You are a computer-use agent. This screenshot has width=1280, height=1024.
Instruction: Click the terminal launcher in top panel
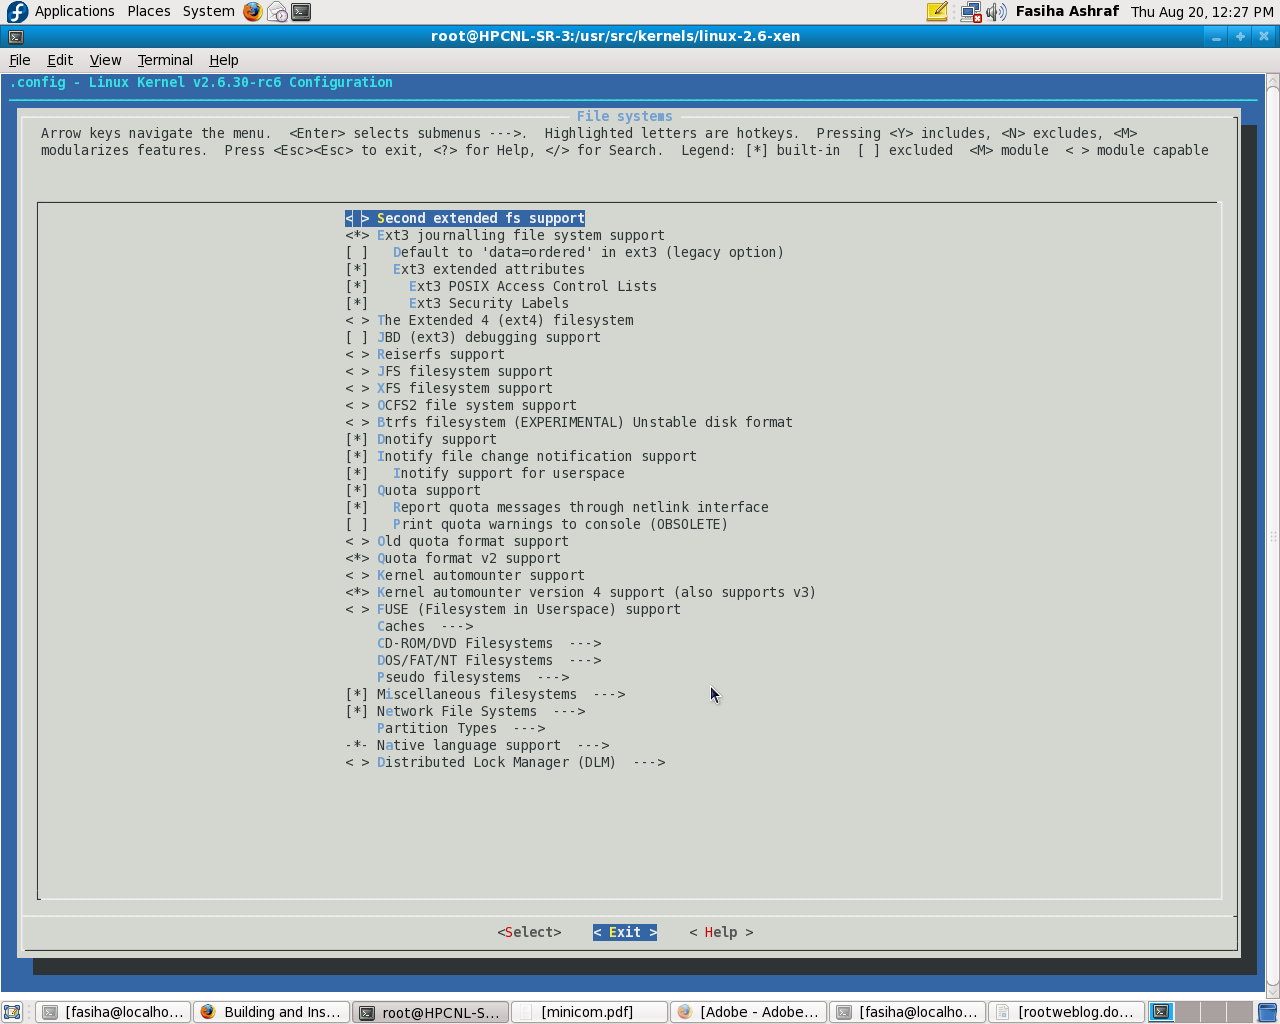click(x=301, y=12)
